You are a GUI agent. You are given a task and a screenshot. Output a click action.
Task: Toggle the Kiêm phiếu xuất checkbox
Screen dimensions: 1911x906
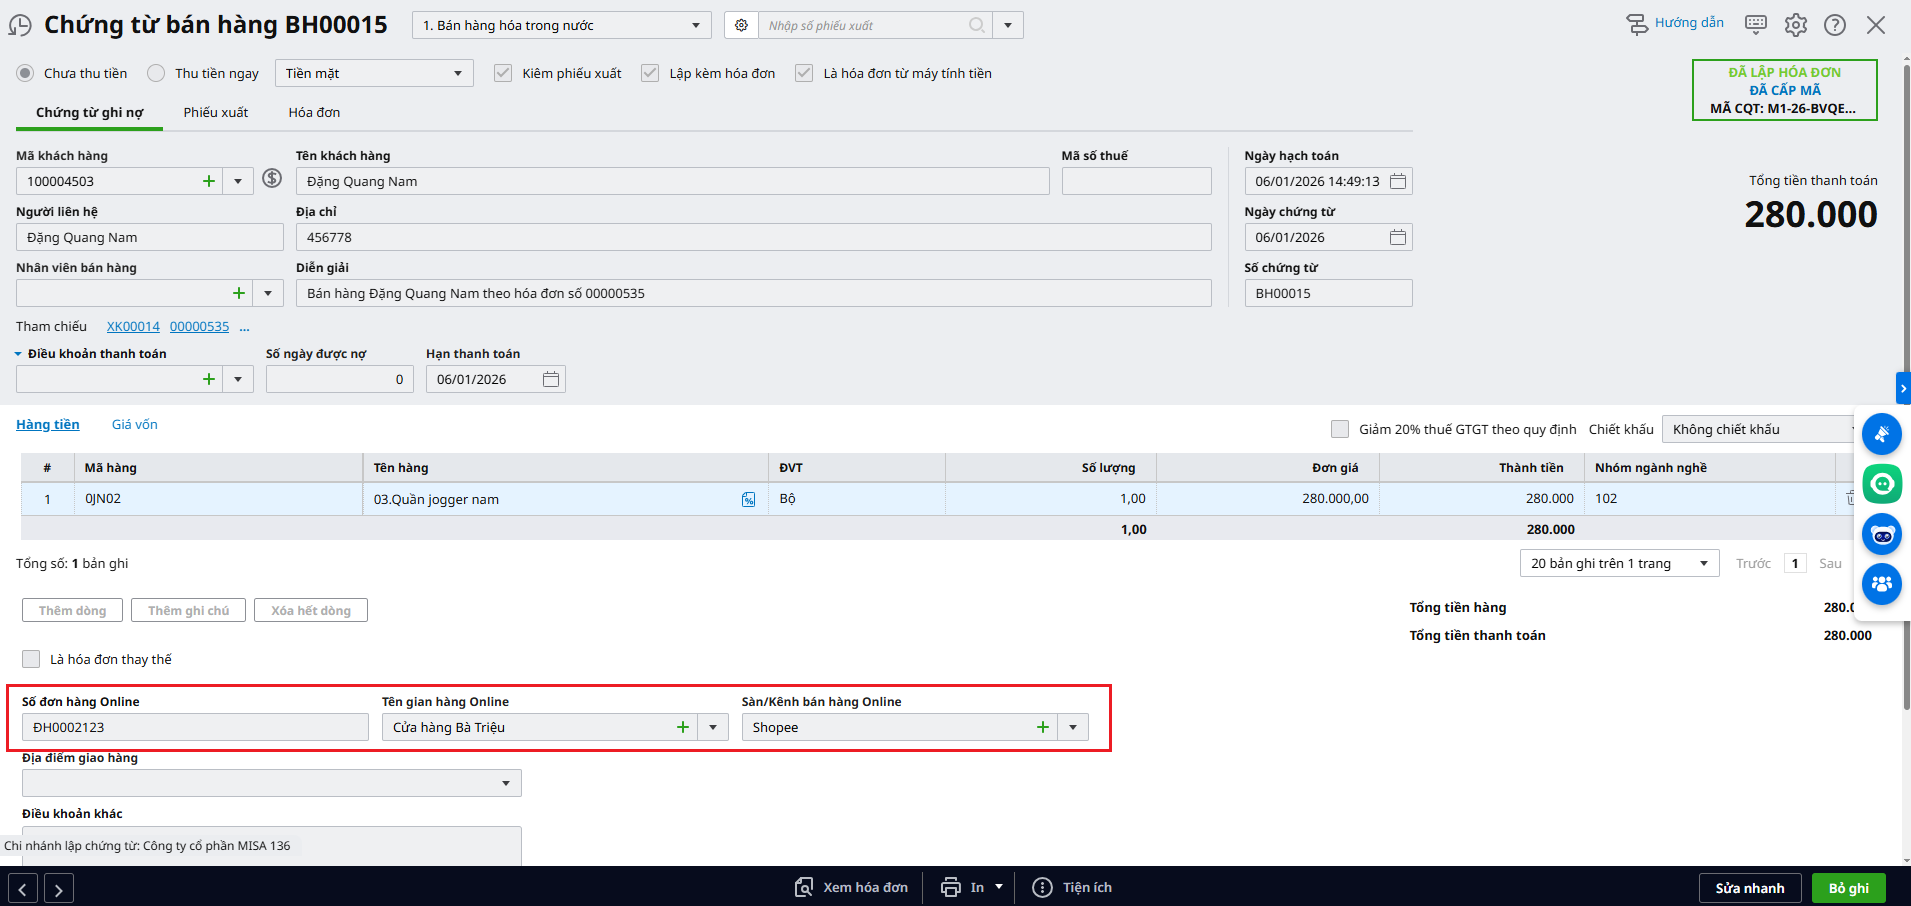(503, 73)
